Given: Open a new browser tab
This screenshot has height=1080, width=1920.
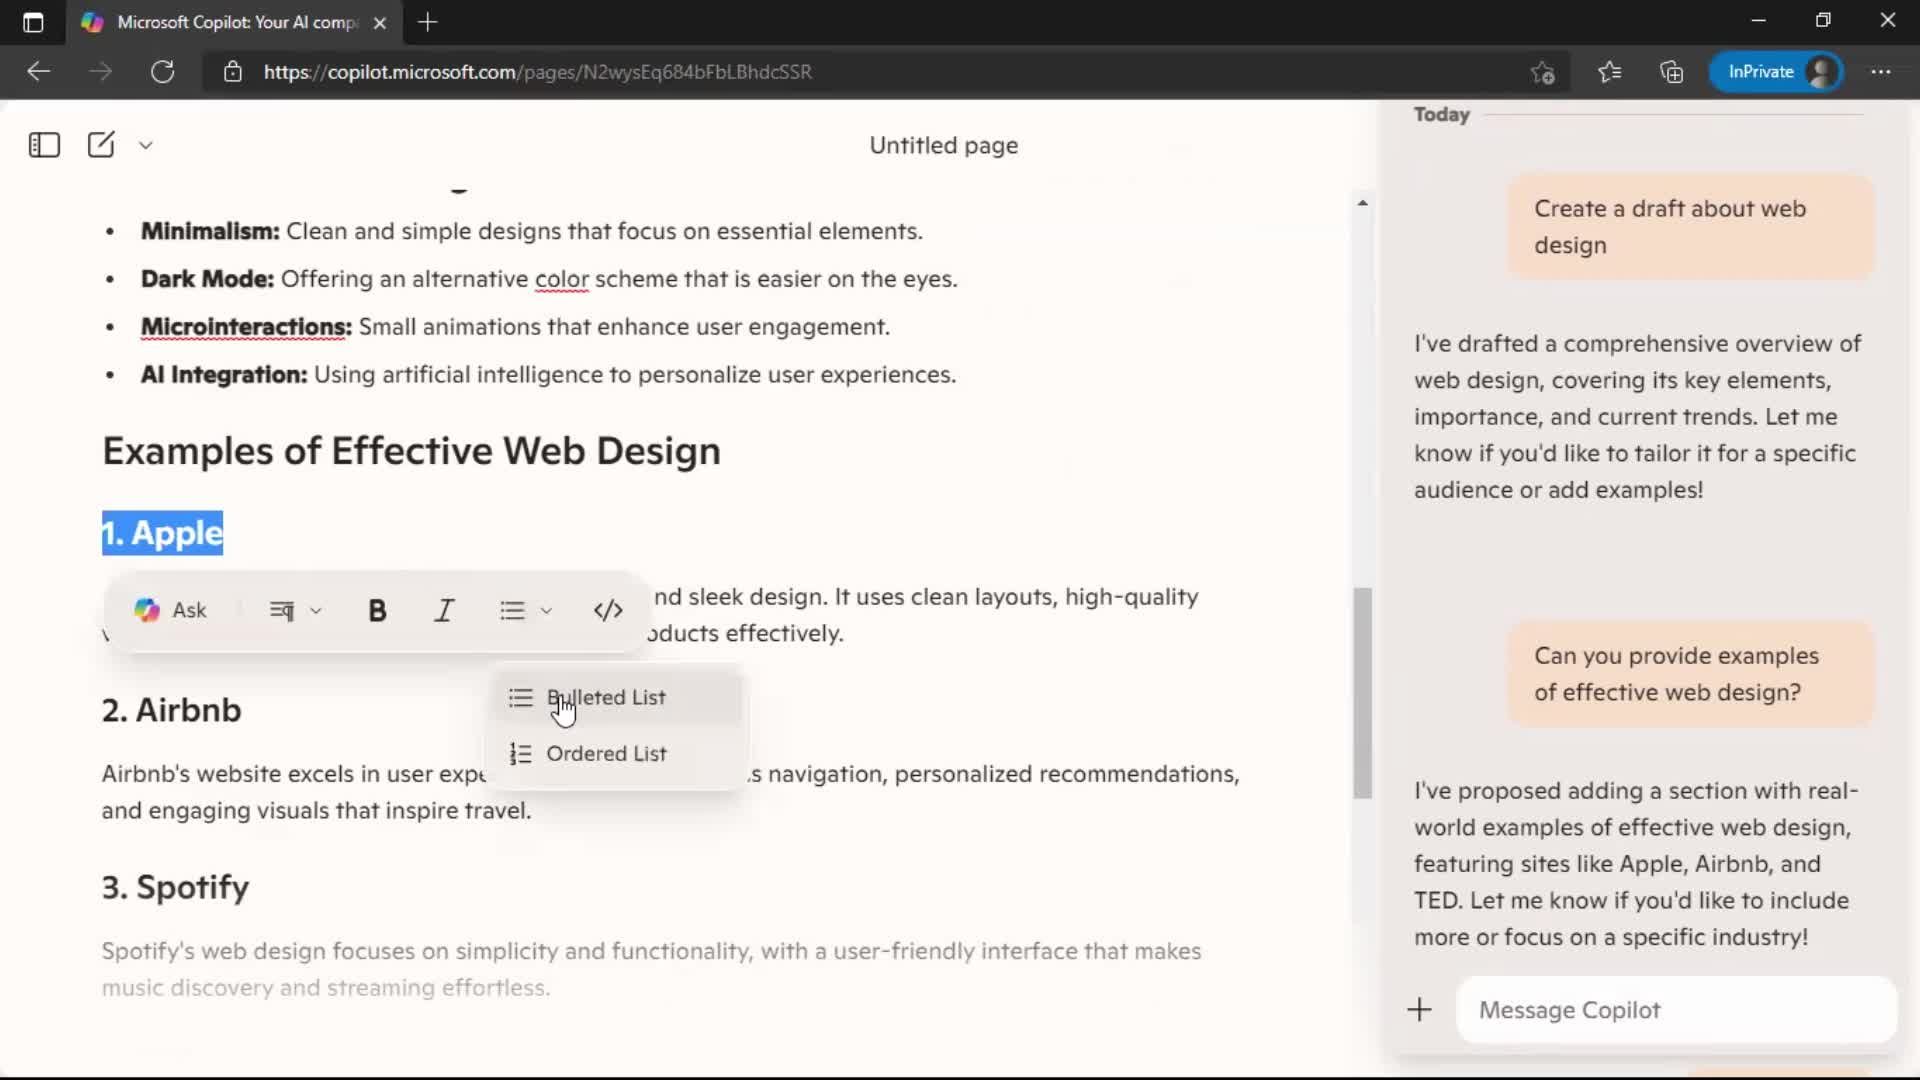Looking at the screenshot, I should 428,22.
